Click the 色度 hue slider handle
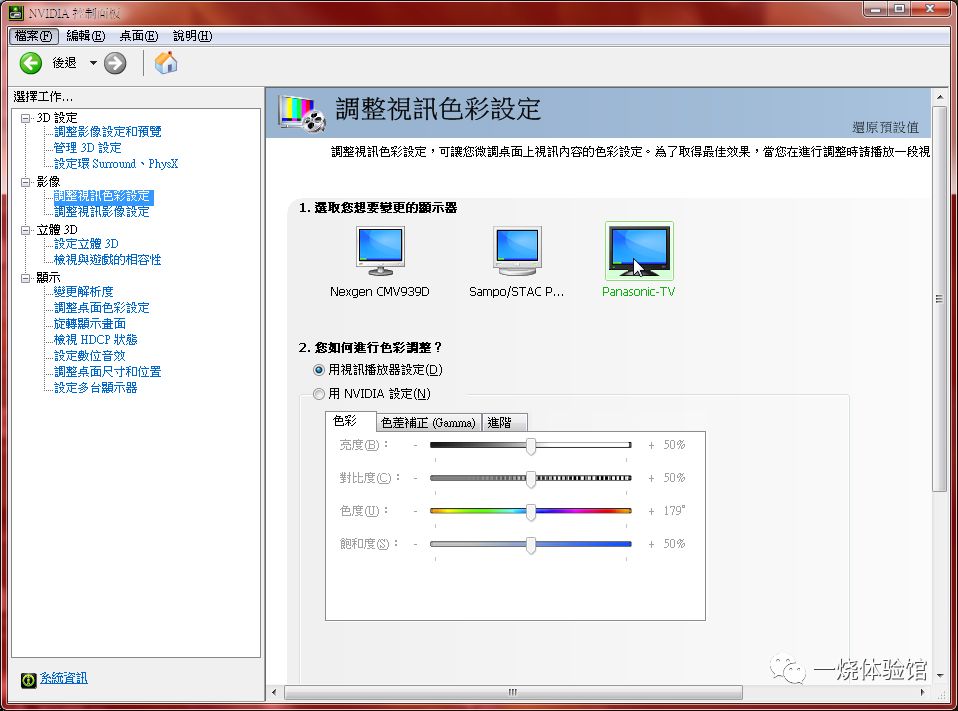 [531, 511]
